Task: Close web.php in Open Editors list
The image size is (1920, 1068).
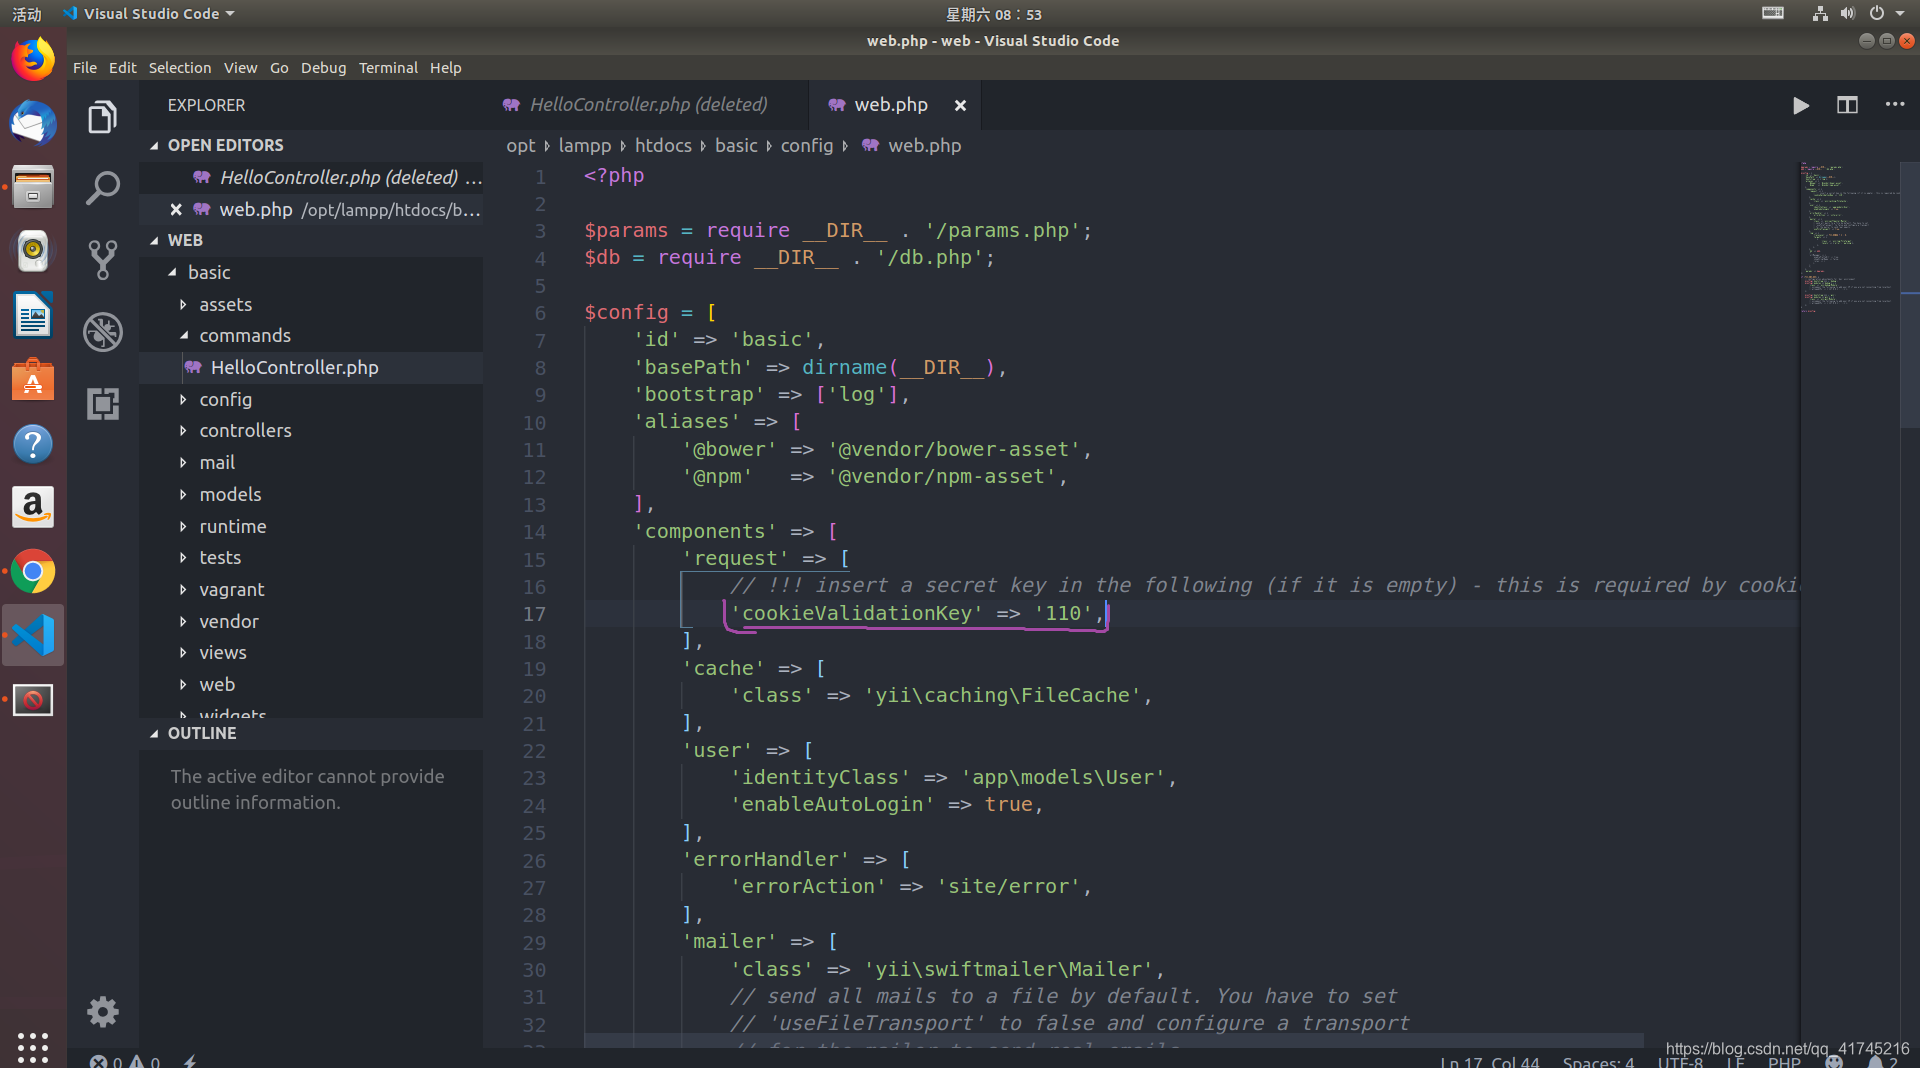Action: point(176,209)
